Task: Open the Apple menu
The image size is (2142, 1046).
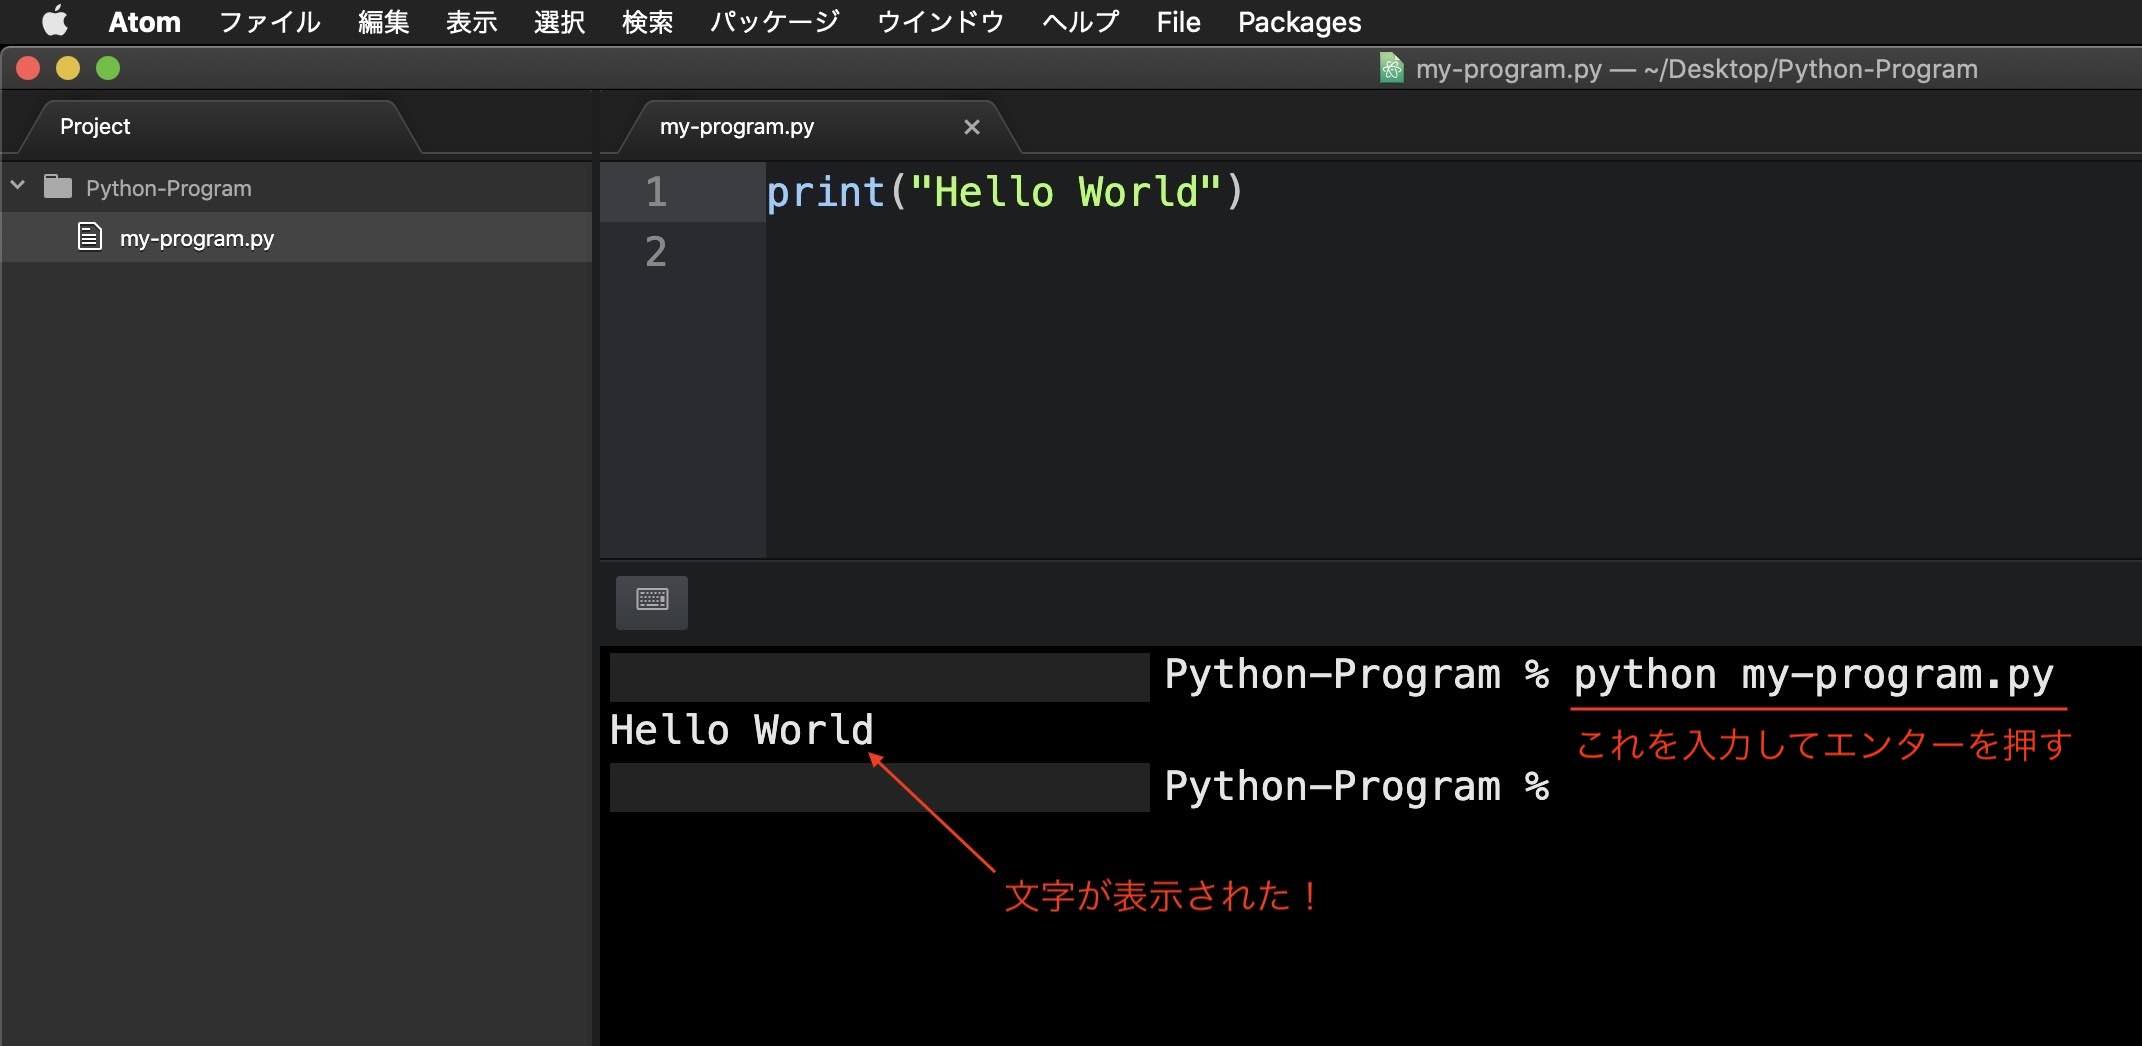Action: point(55,21)
